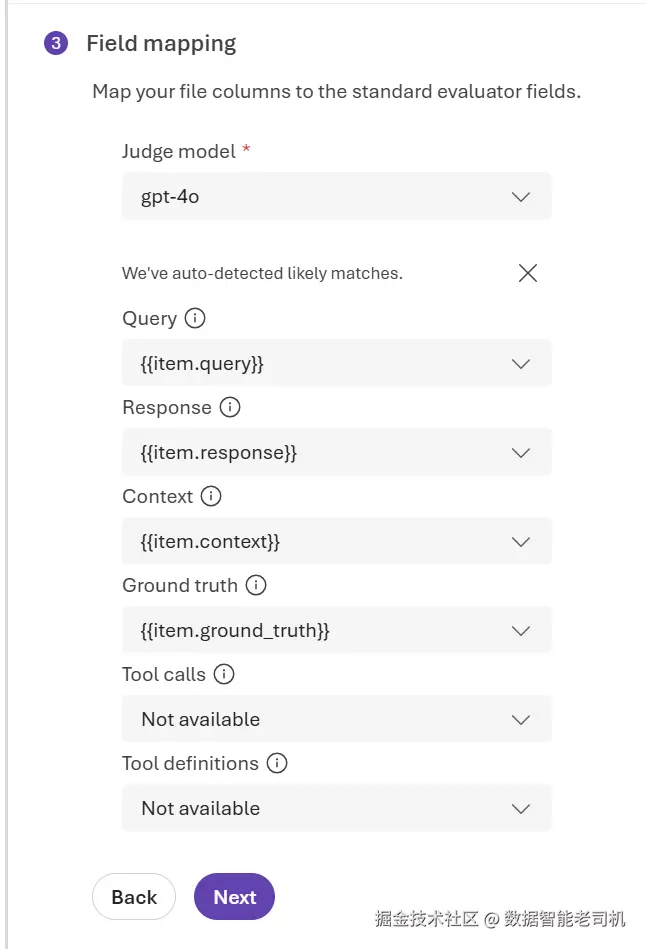Click the Context info icon
Screen dimensions: 646x949
(211, 496)
